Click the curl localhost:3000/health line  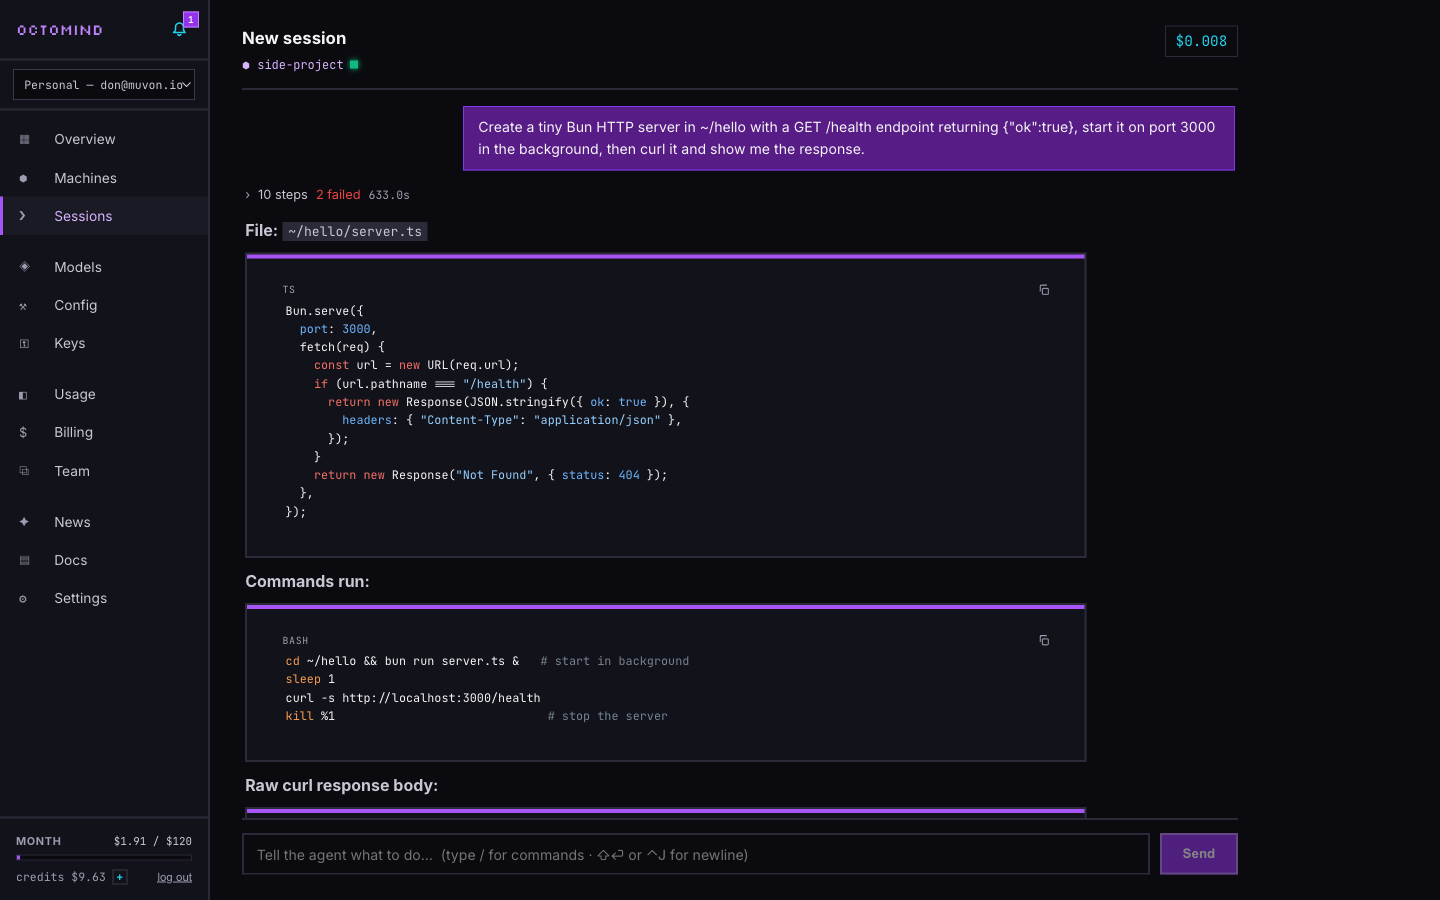point(413,698)
